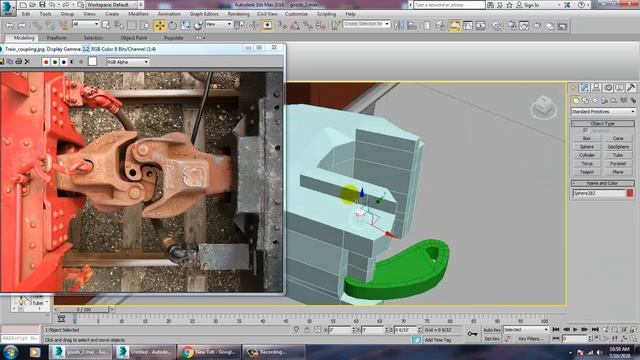Click the object name field Sphere382

coord(598,193)
